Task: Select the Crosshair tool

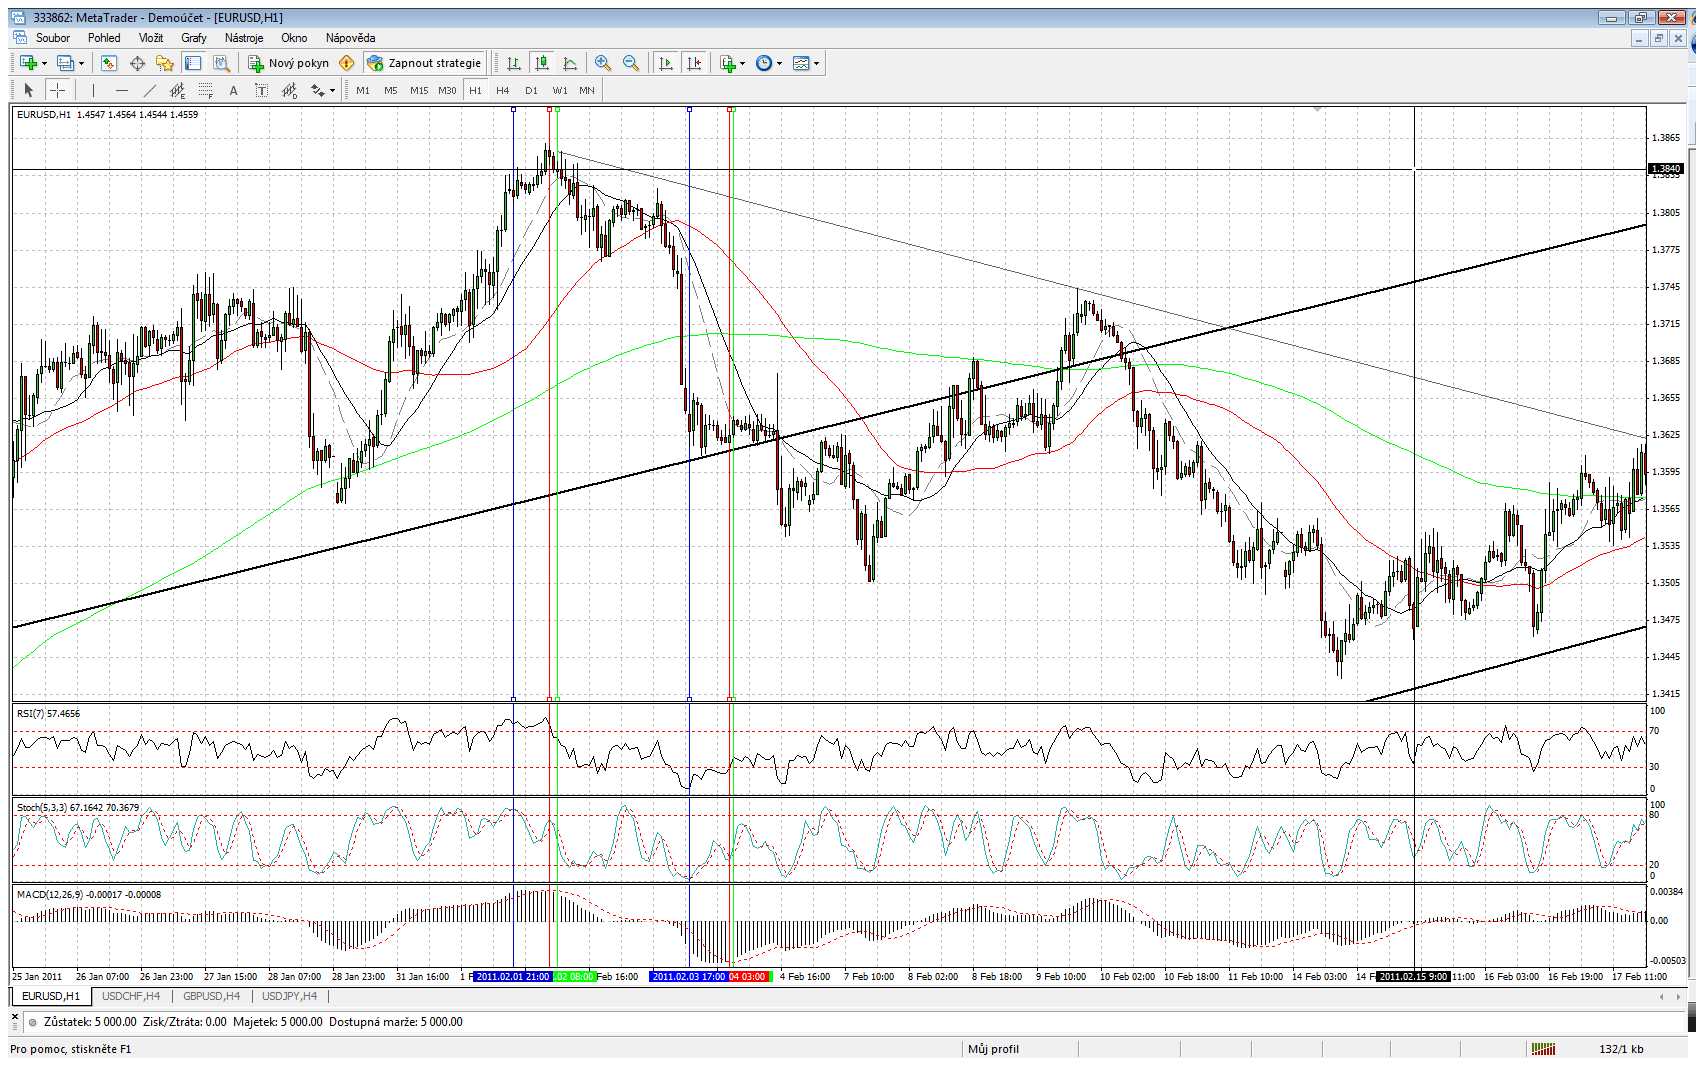Action: [x=58, y=90]
